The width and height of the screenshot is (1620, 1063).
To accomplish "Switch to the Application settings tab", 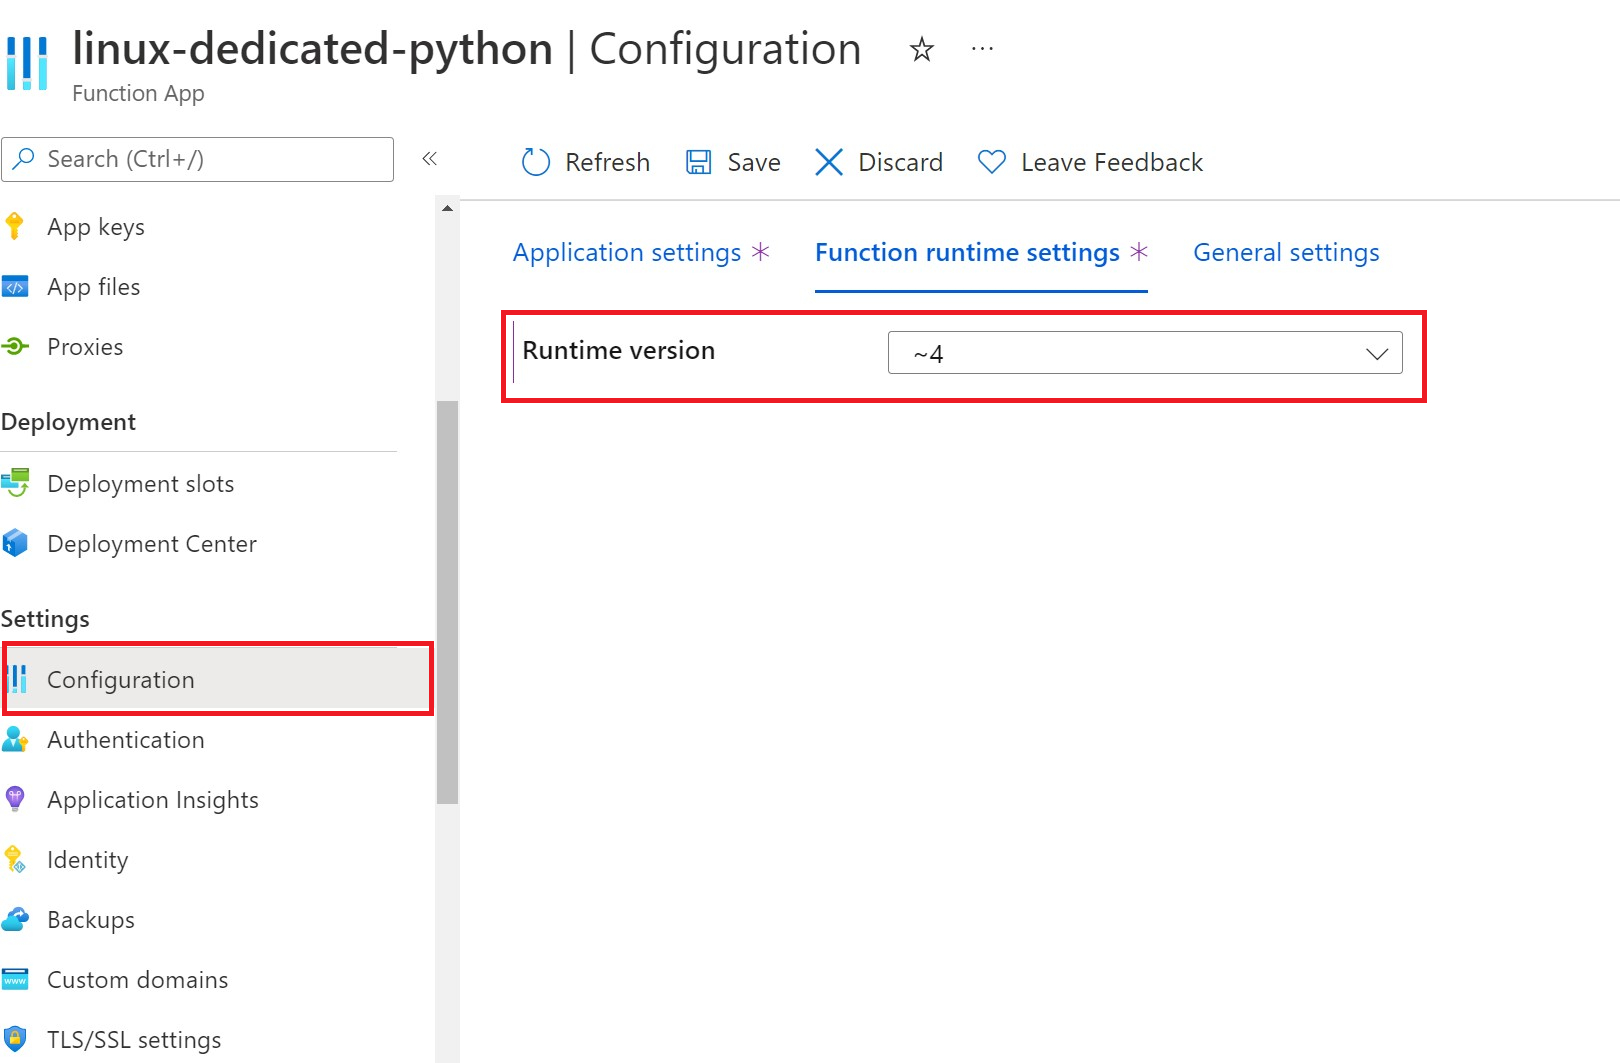I will click(627, 253).
